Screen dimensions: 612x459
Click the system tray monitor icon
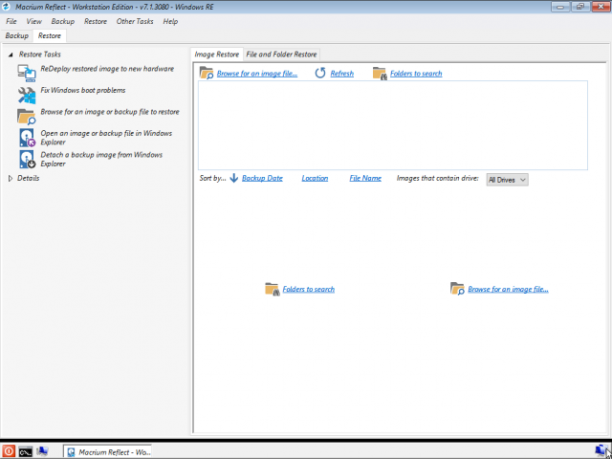pyautogui.click(x=602, y=452)
